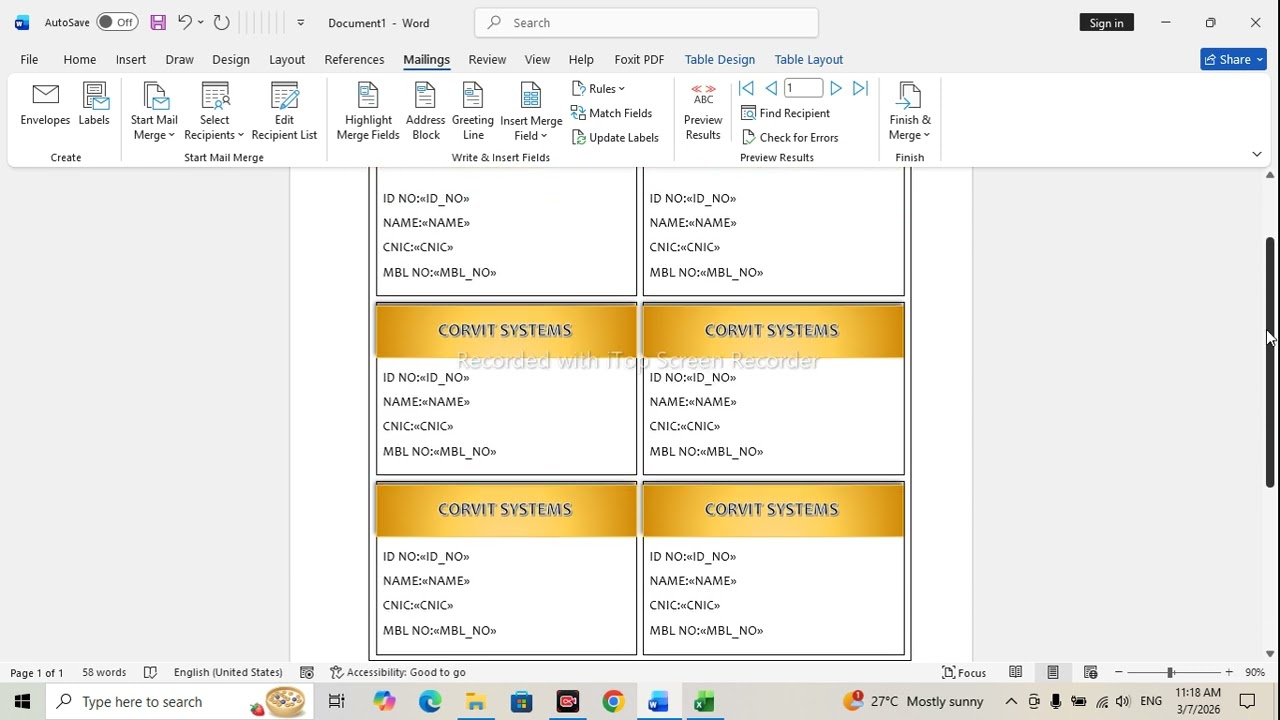Image resolution: width=1280 pixels, height=720 pixels.
Task: Open the Labels tool
Action: click(94, 106)
